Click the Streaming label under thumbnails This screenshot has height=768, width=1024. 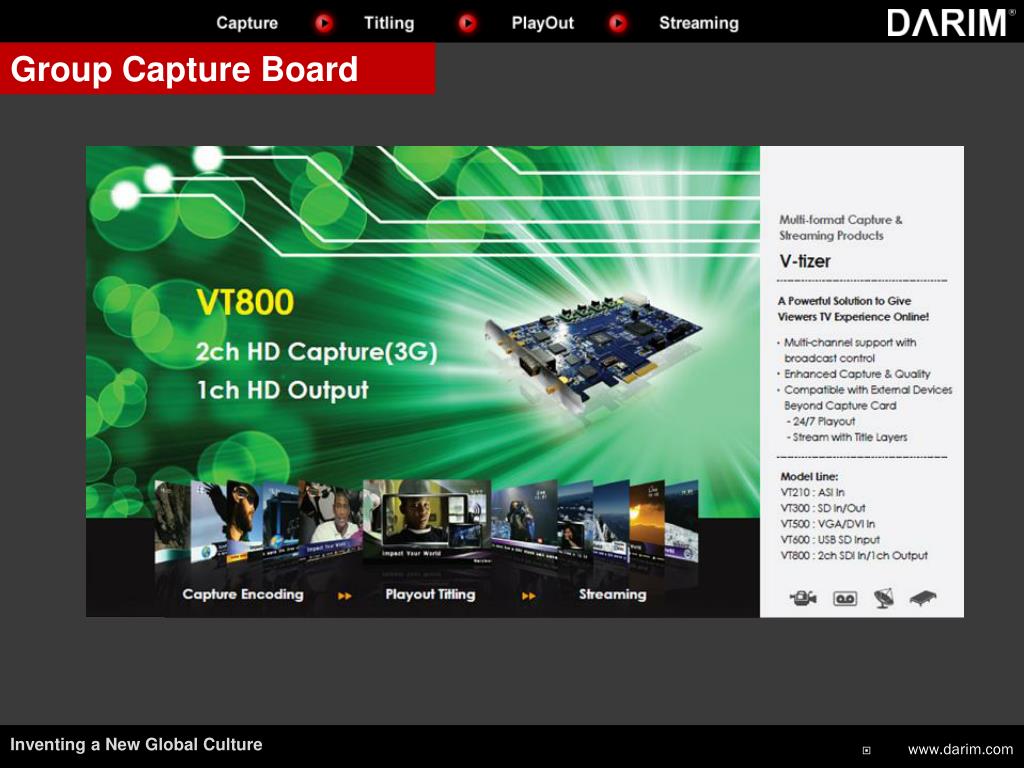(613, 594)
